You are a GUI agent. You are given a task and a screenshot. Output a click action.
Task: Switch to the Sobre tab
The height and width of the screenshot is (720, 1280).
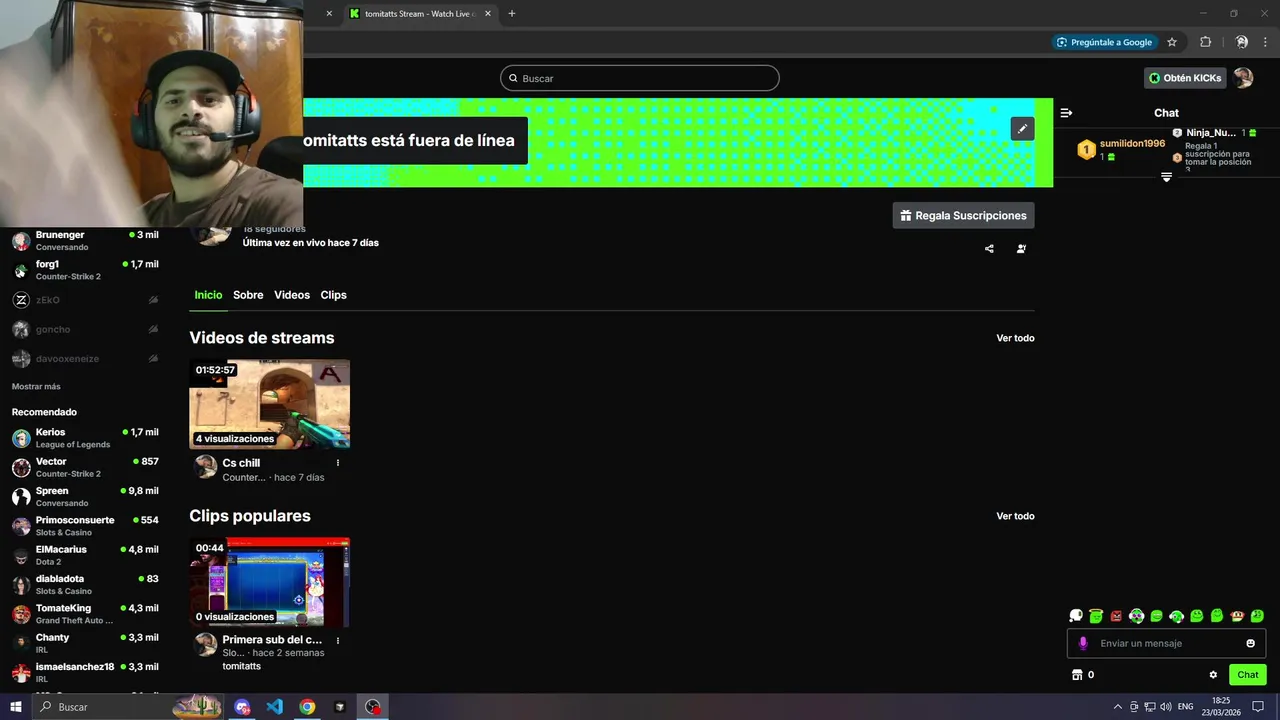pos(248,295)
